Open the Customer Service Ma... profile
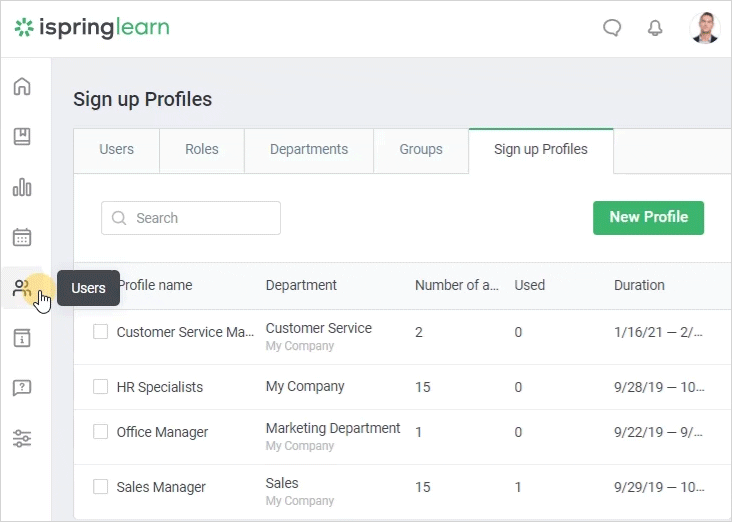Viewport: 732px width, 522px height. point(185,332)
